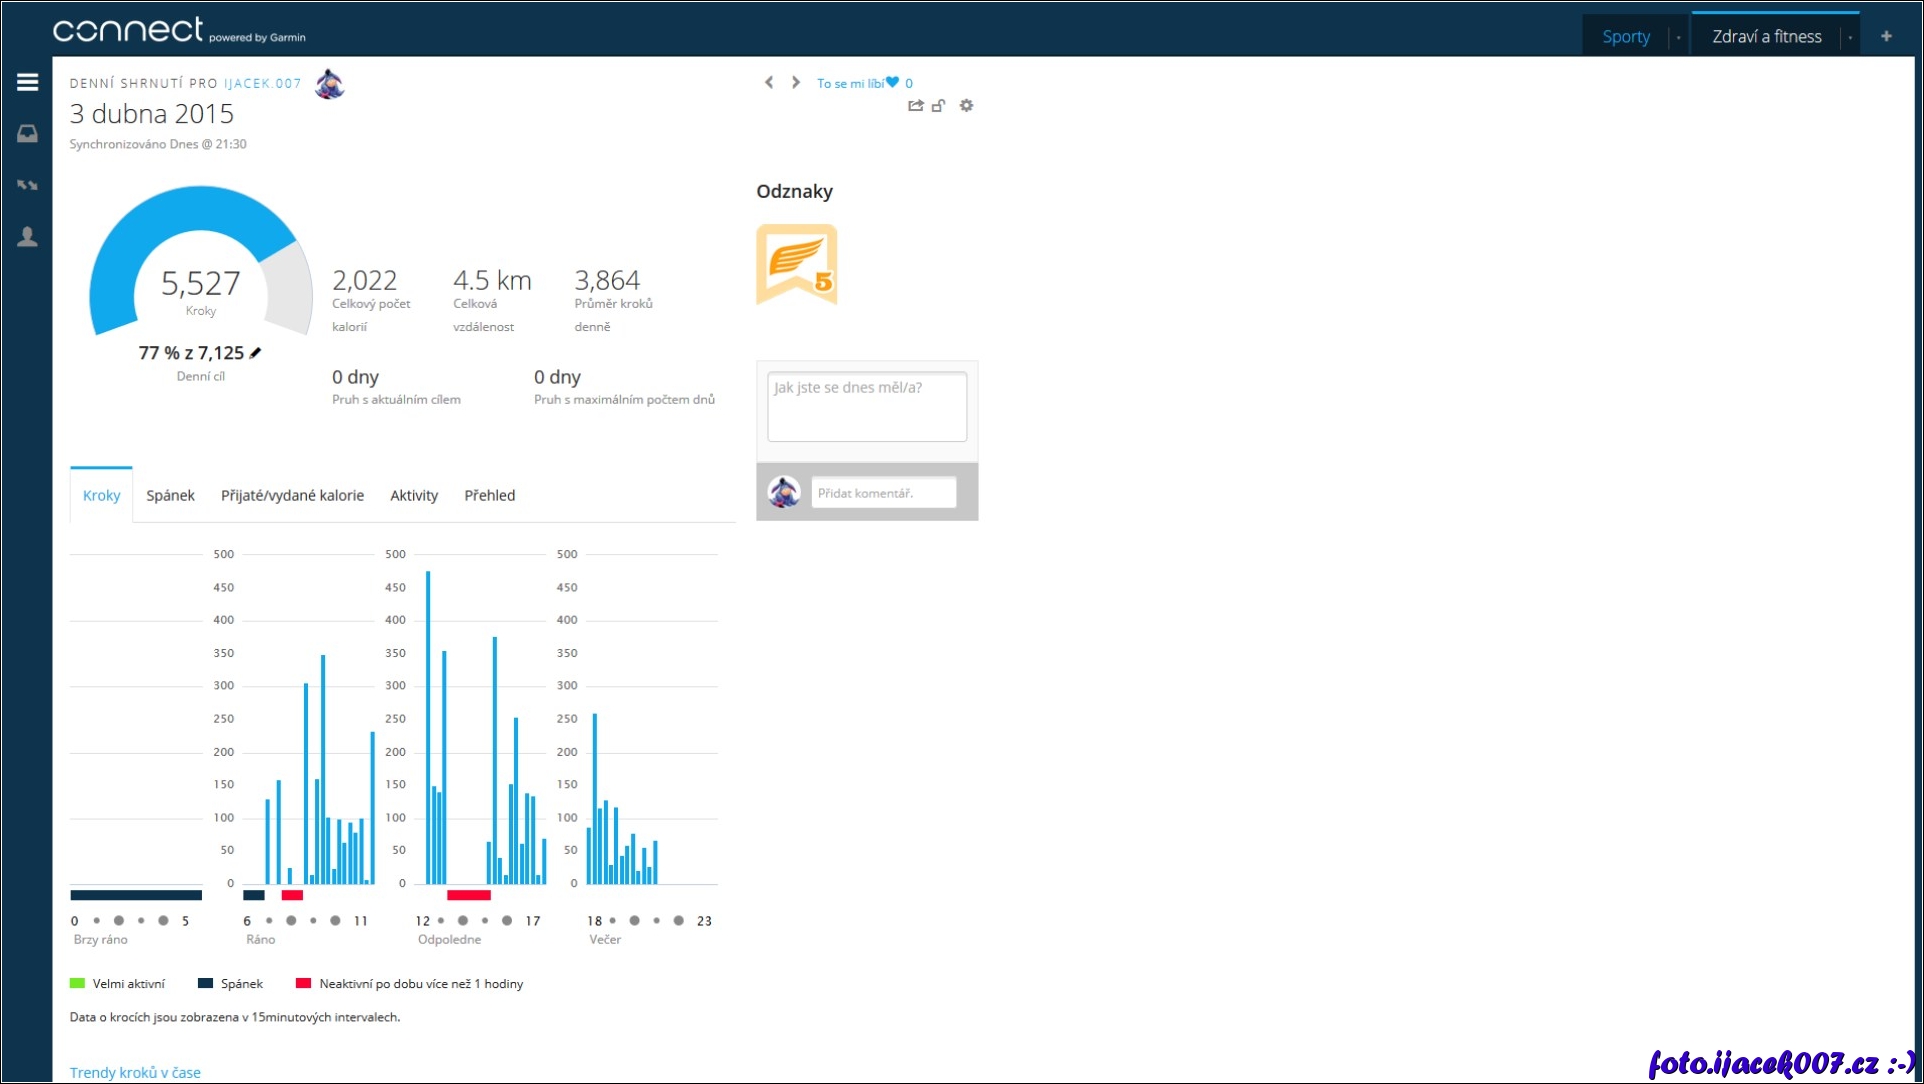
Task: Expand the Sporty tab dropdown arrow
Action: tap(1678, 37)
